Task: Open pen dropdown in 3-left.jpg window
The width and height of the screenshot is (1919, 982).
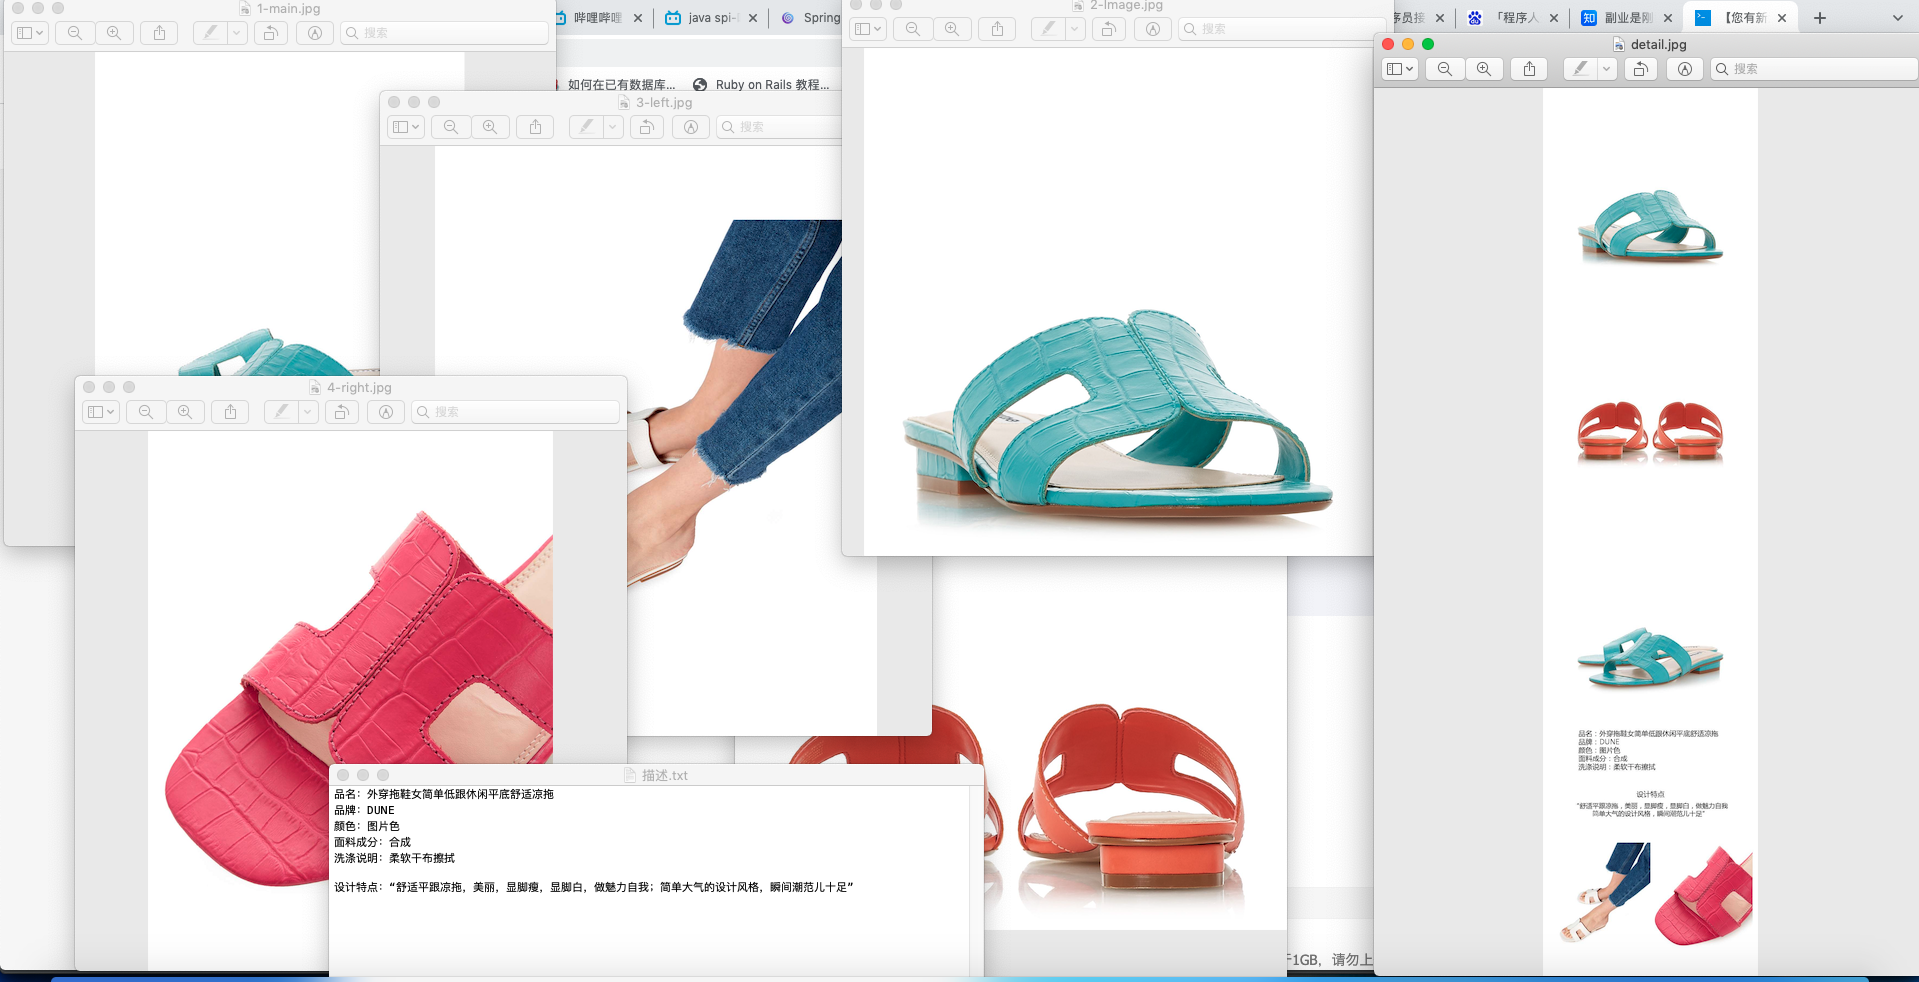Action: [613, 127]
